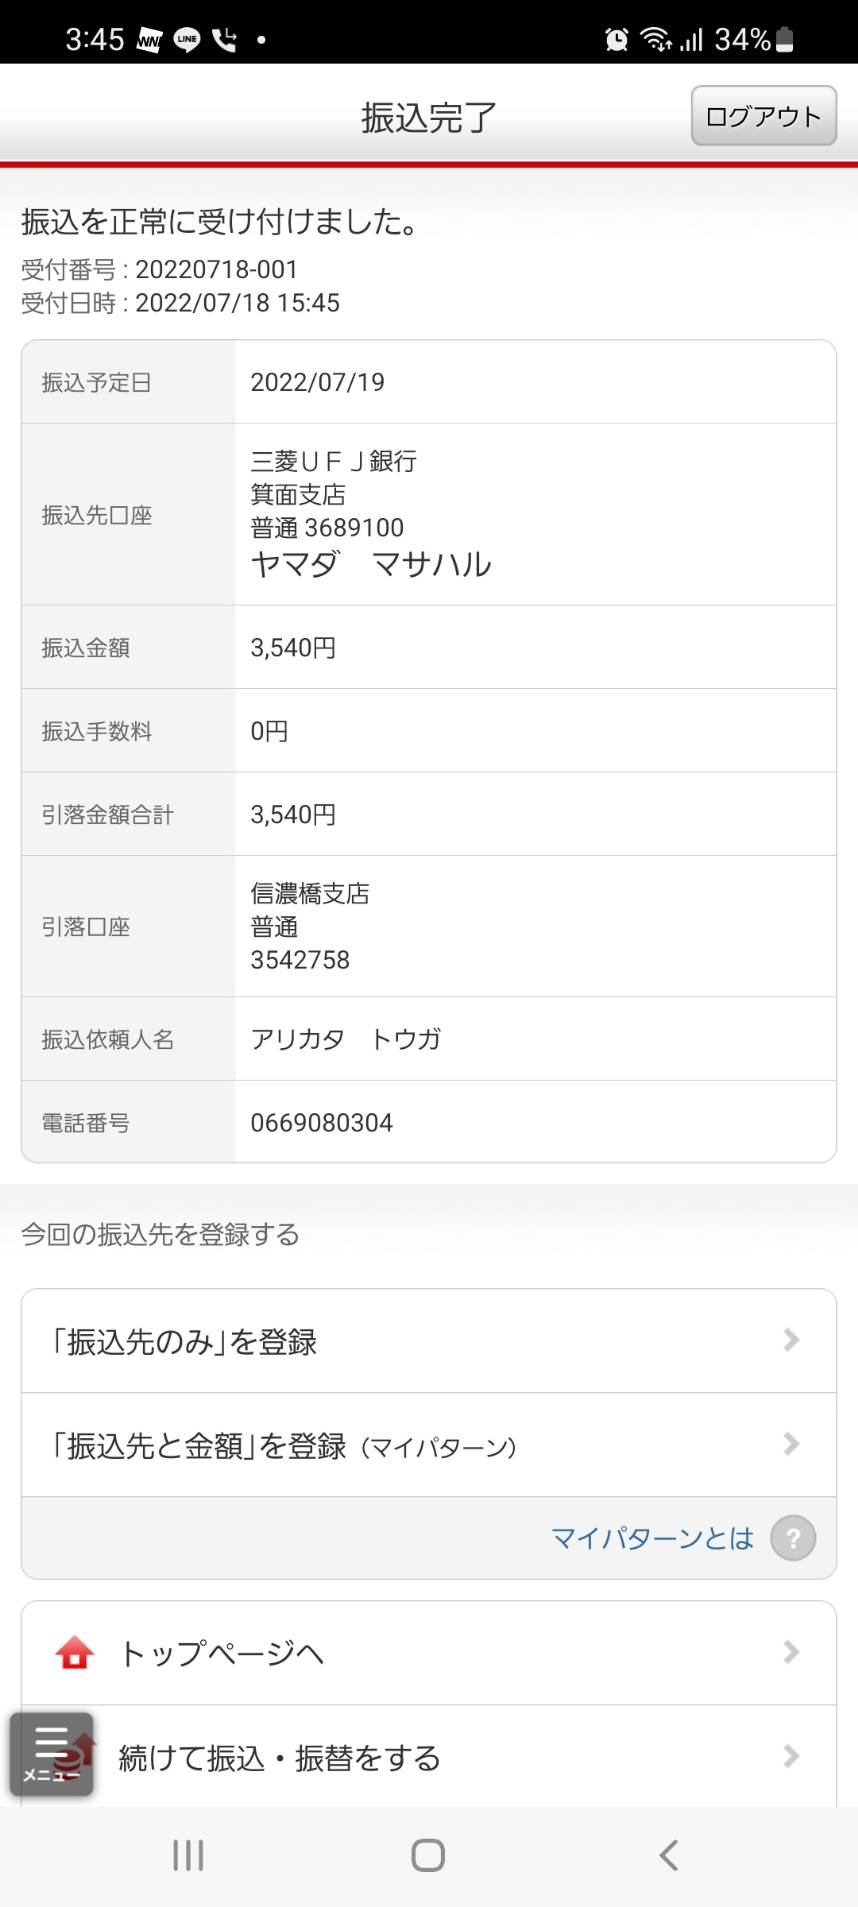Tap the ログアウト button
This screenshot has width=858, height=1907.
[763, 116]
